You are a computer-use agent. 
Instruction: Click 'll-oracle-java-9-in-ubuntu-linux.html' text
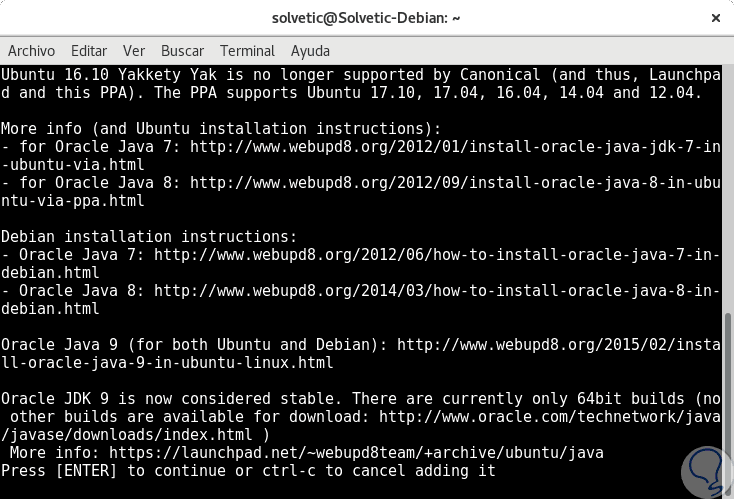coord(167,362)
